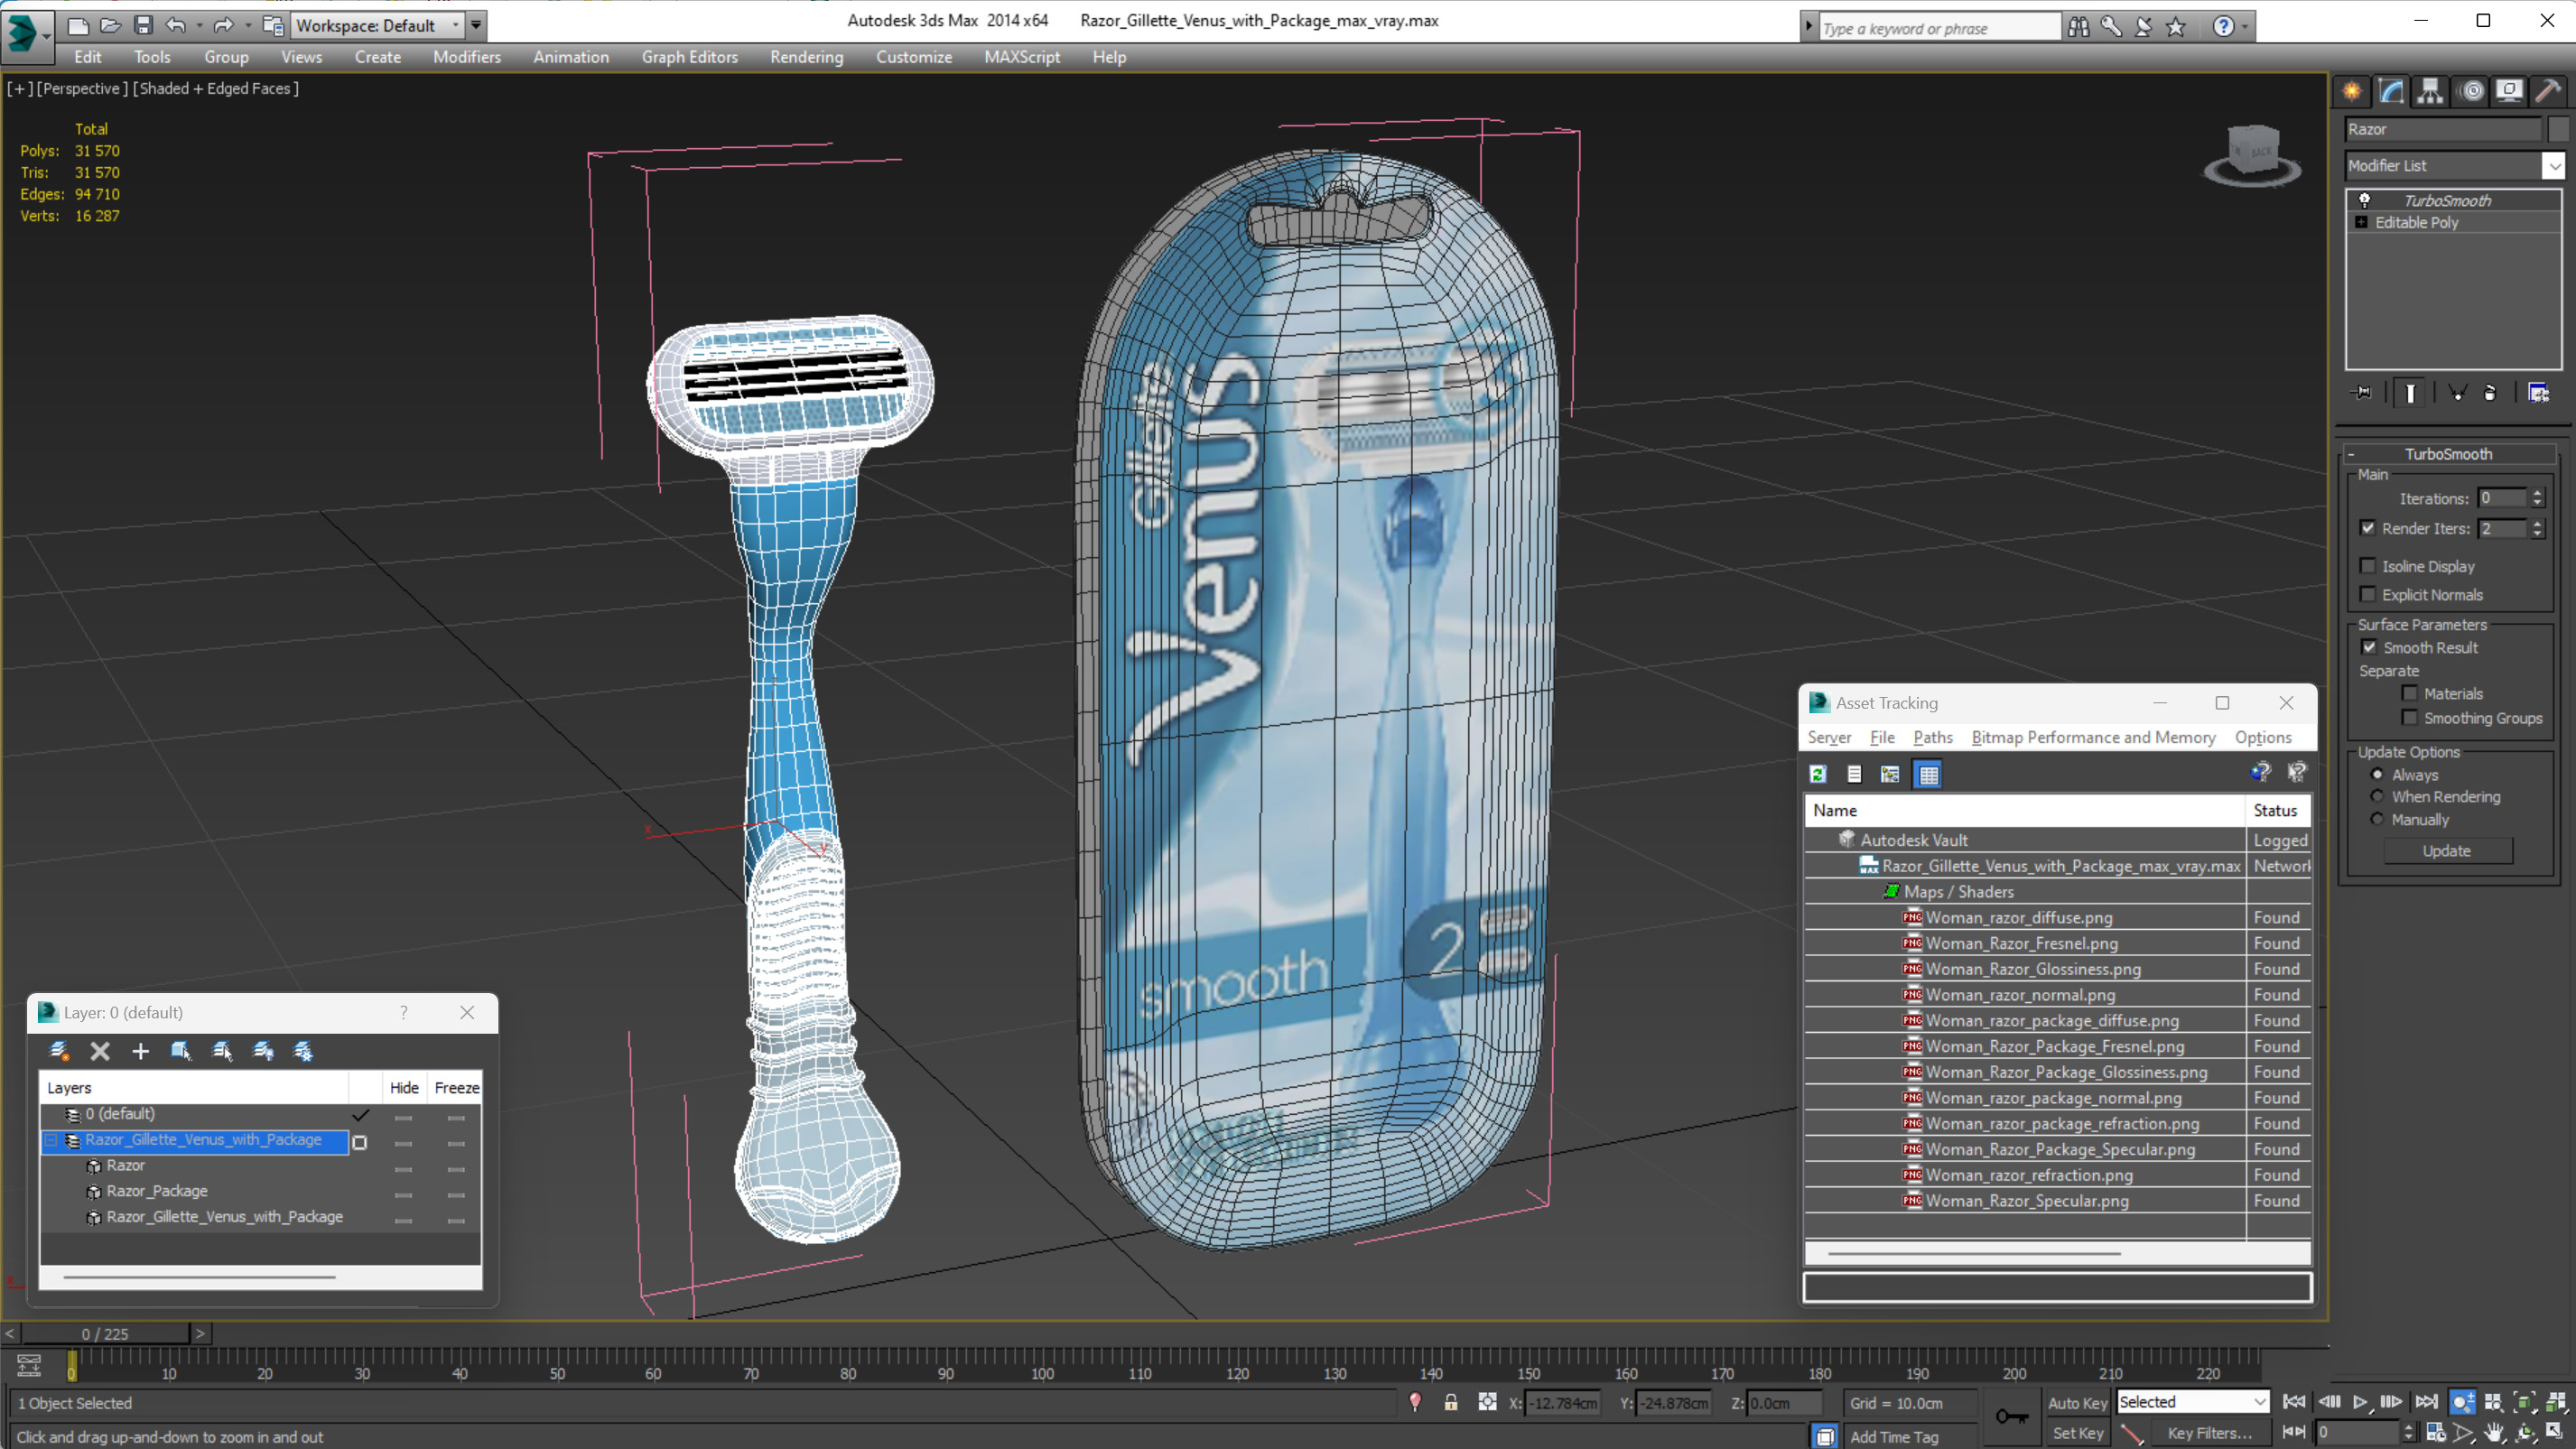Screen dimensions: 2576x1449
Task: Click the Pin Stack icon
Action: point(2362,393)
